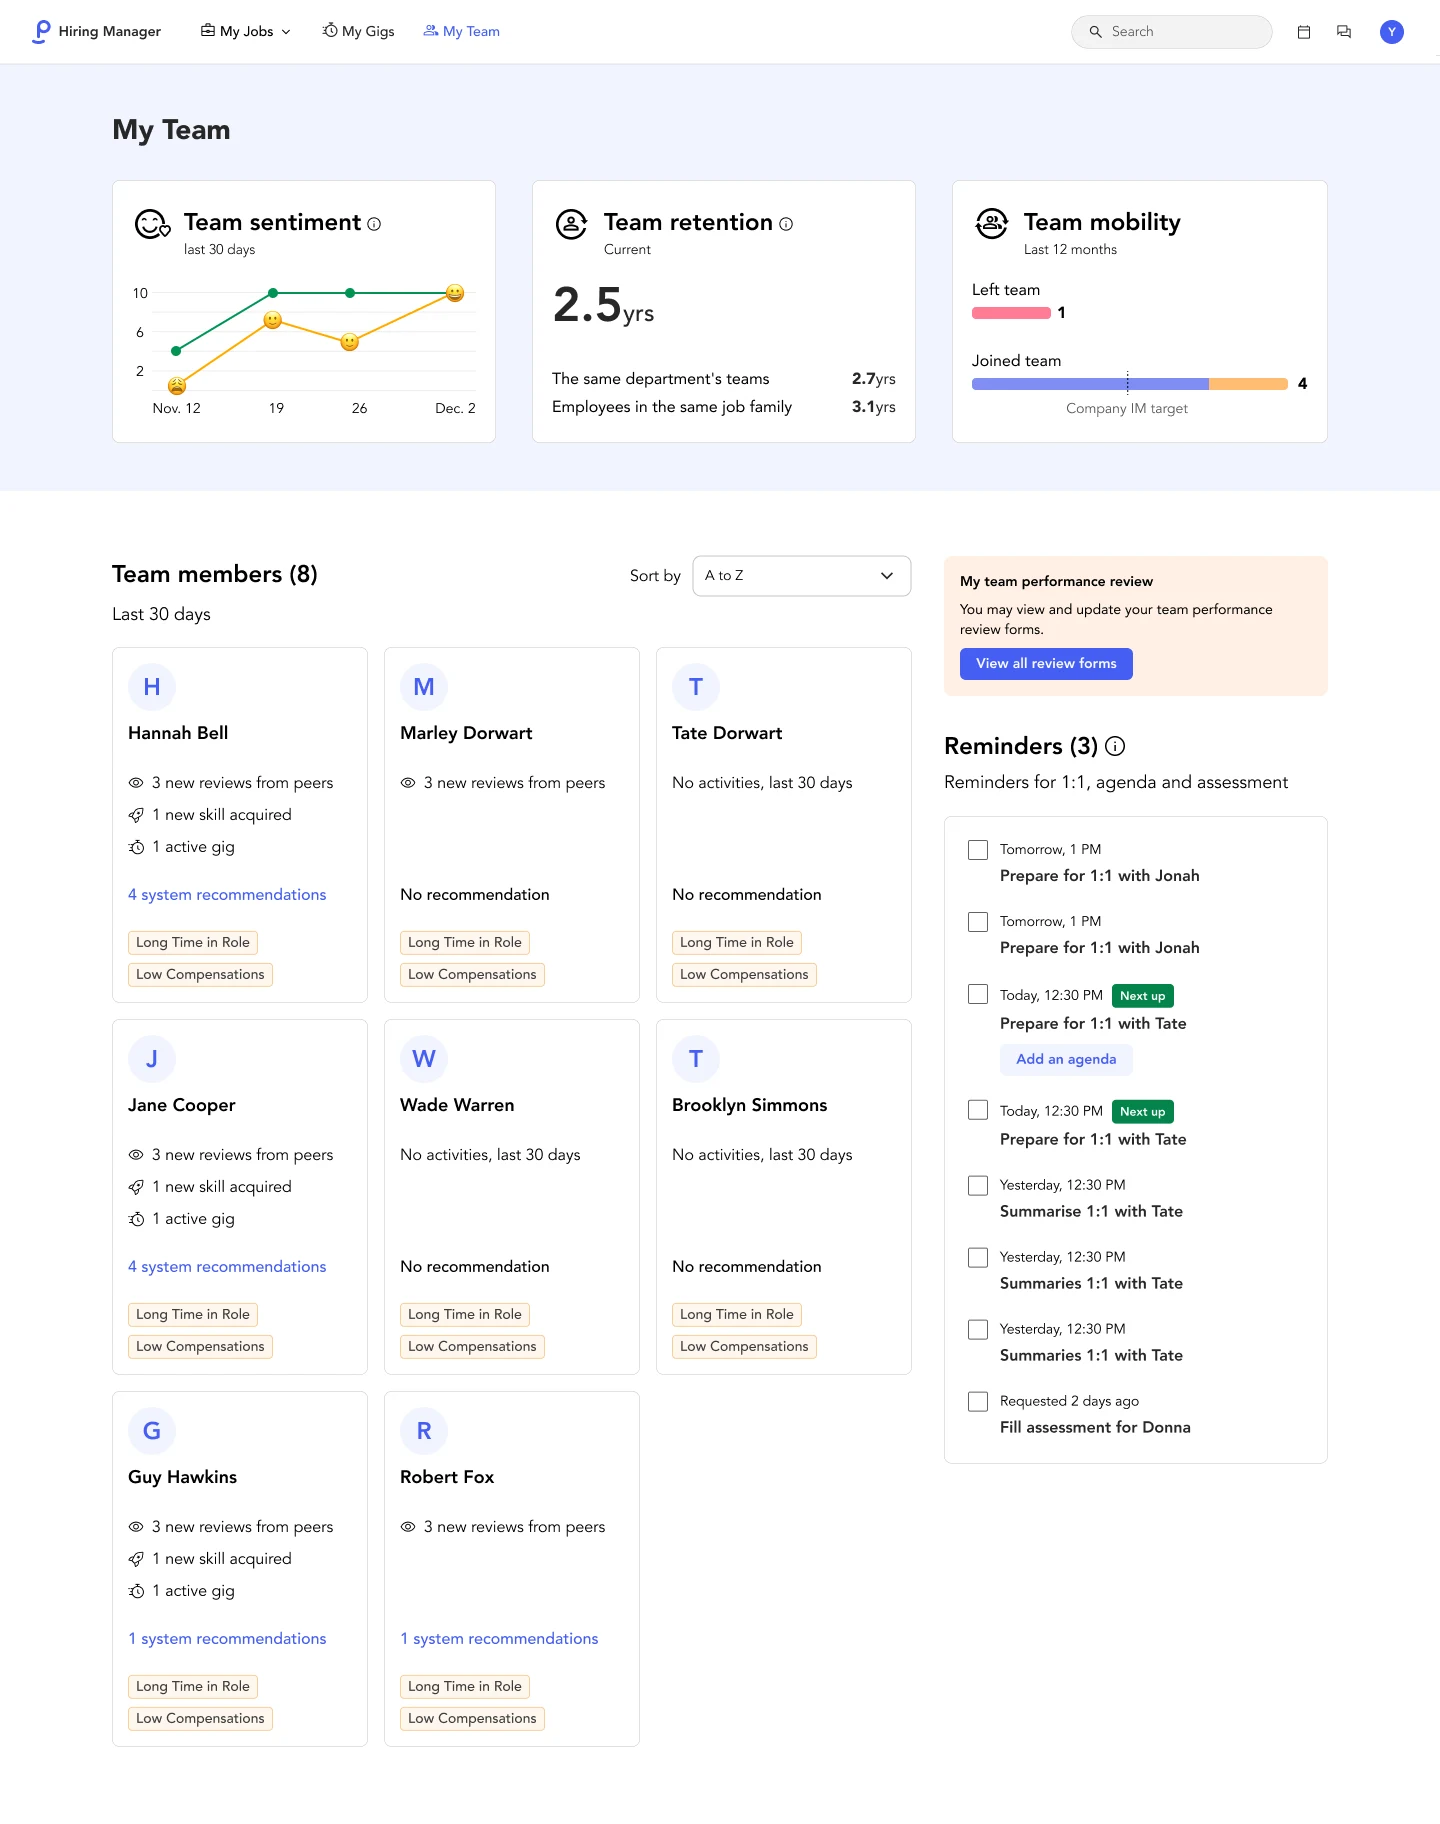The image size is (1440, 1824).
Task: Click the pink Left team bar
Action: [x=1011, y=313]
